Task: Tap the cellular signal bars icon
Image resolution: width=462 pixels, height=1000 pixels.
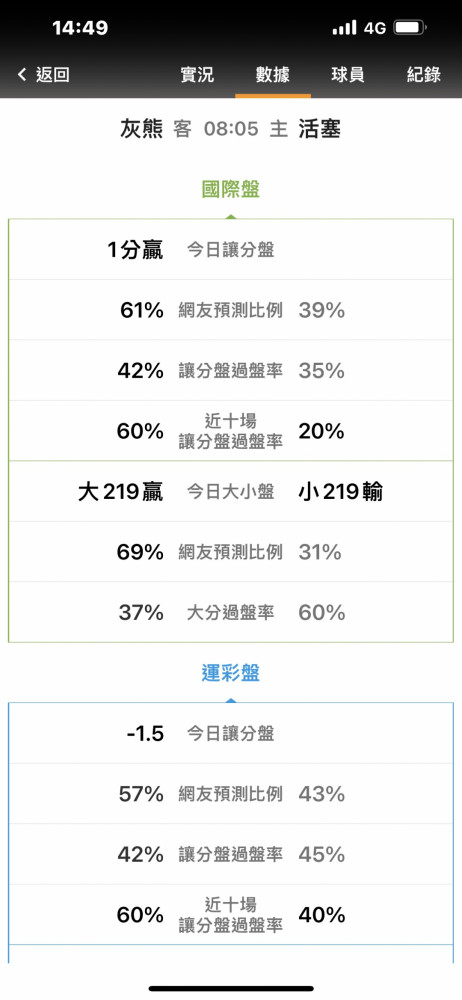Action: (345, 28)
